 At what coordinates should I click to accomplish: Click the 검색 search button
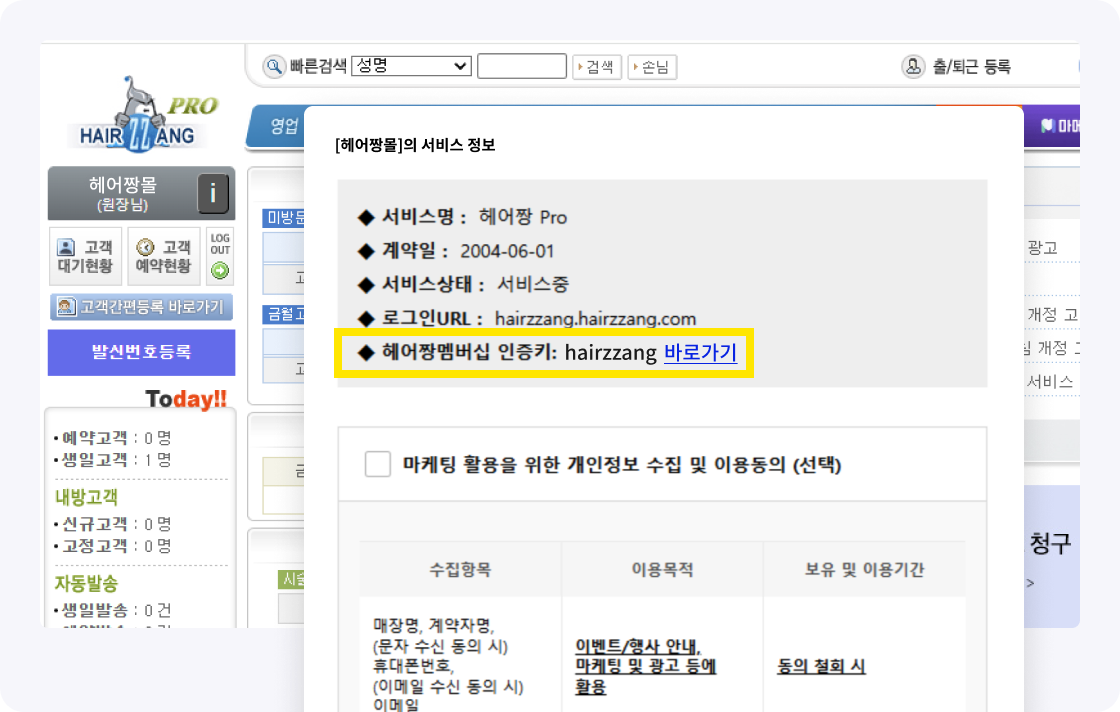[596, 67]
